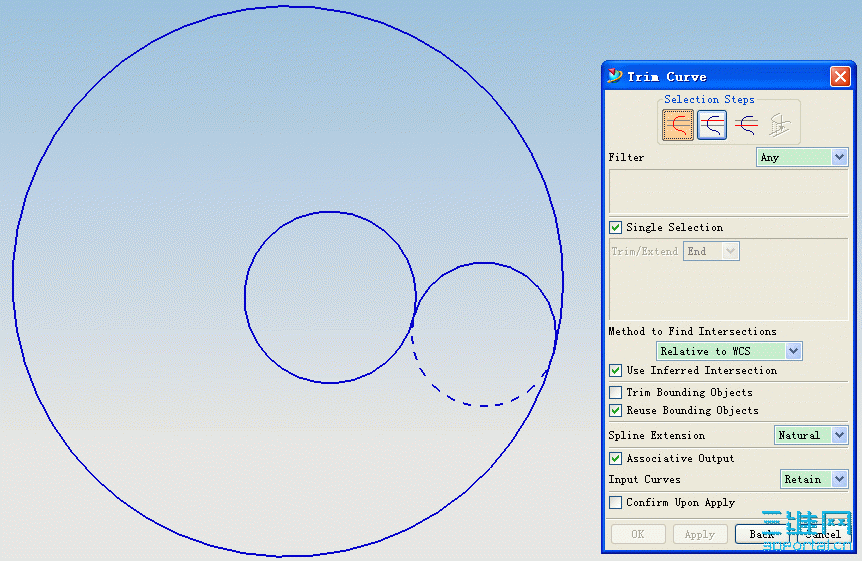Click the Trim Curve dialog title icon
This screenshot has width=862, height=561.
point(615,76)
